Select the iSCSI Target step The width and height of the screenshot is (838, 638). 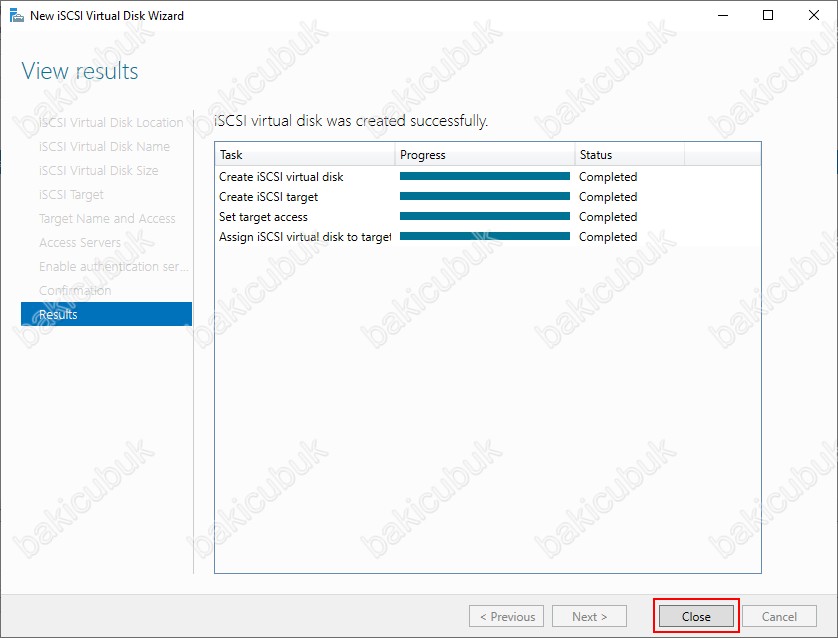pos(71,194)
